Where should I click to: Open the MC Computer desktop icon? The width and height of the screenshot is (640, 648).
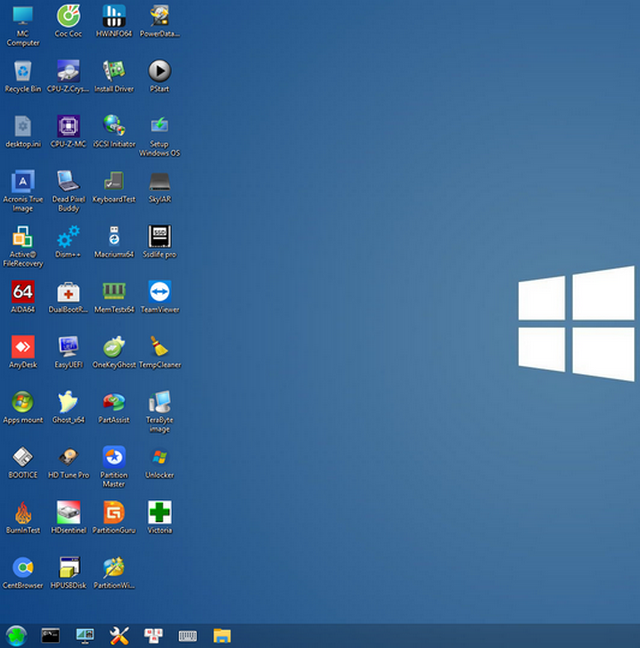23,25
